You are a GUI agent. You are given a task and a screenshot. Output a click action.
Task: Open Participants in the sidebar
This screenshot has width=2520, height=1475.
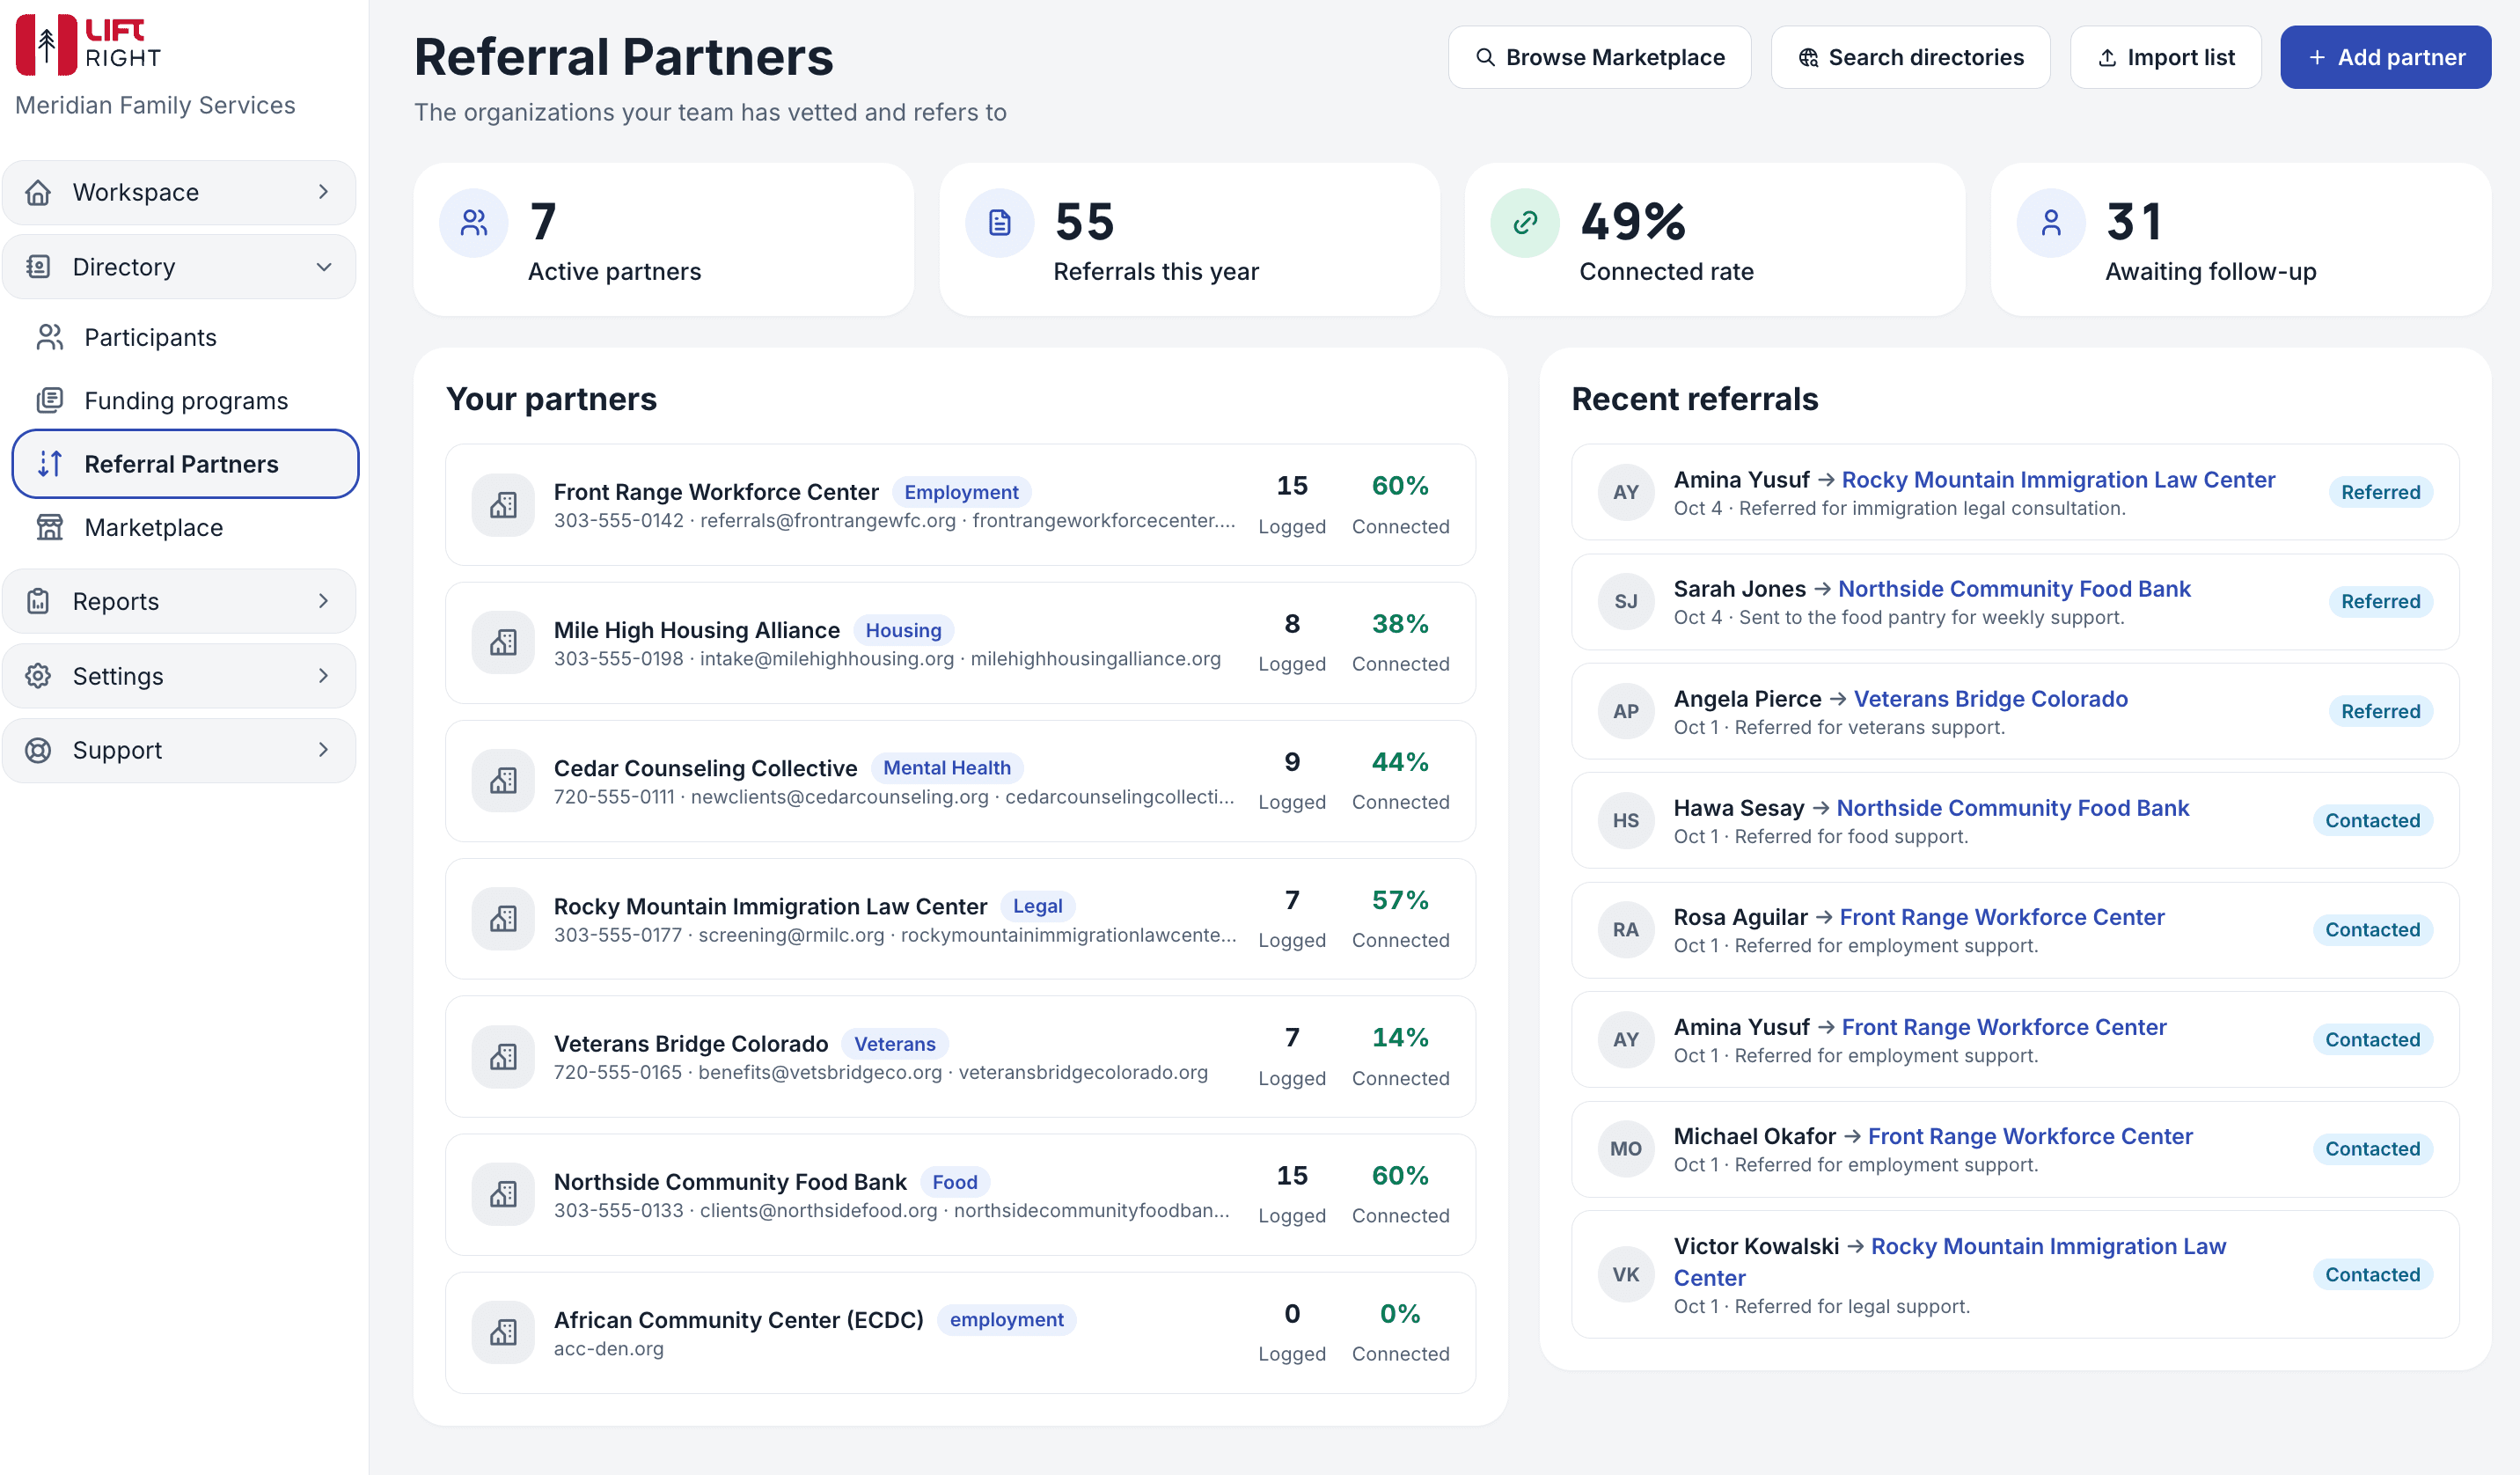click(185, 337)
